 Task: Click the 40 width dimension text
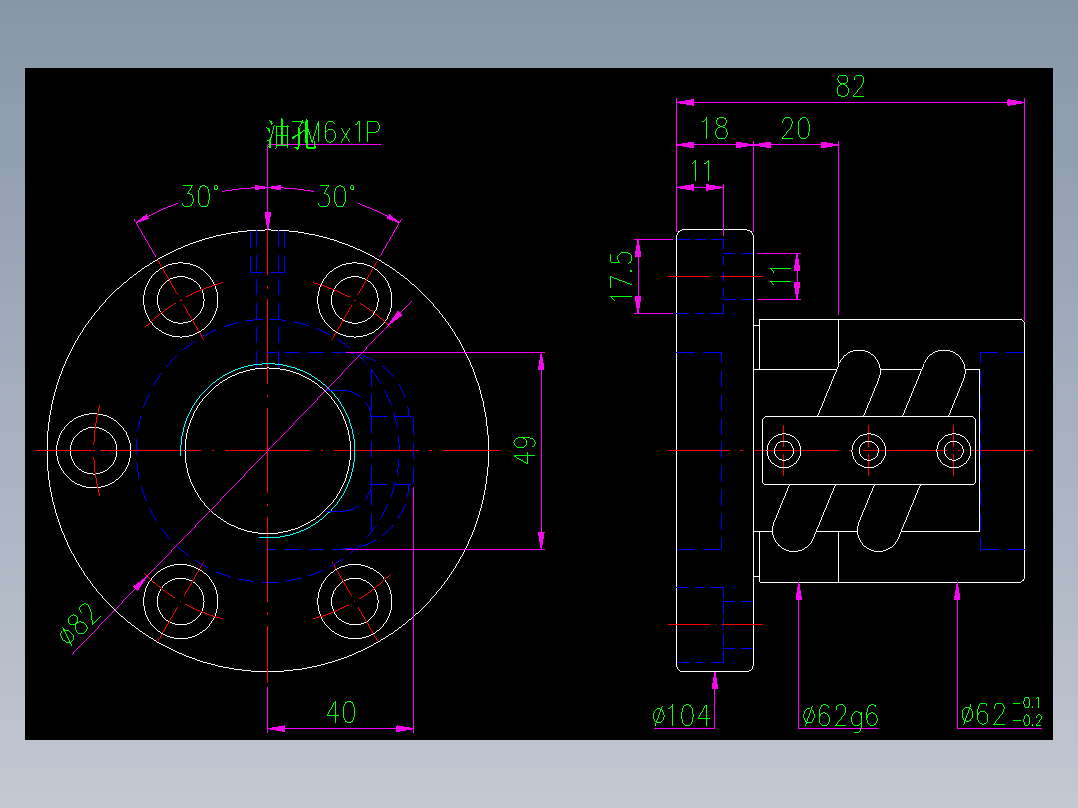pyautogui.click(x=341, y=712)
